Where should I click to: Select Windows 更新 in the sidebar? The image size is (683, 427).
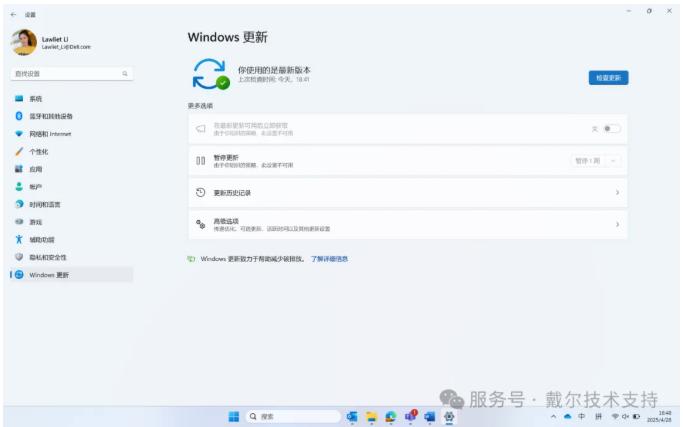(x=71, y=275)
